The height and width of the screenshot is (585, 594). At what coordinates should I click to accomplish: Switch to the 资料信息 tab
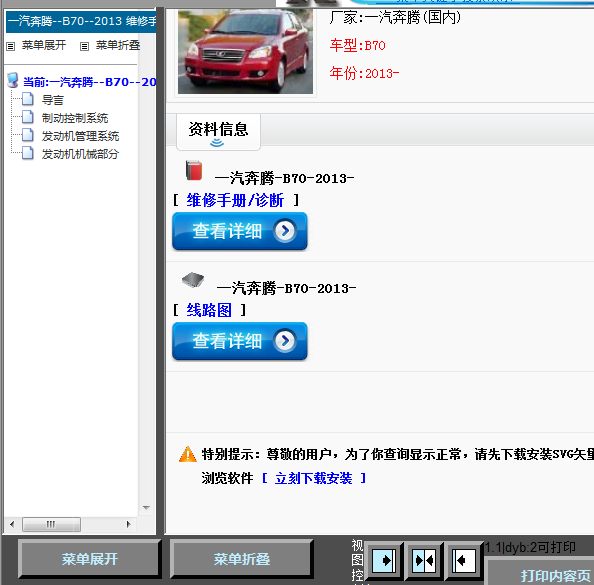[x=218, y=131]
